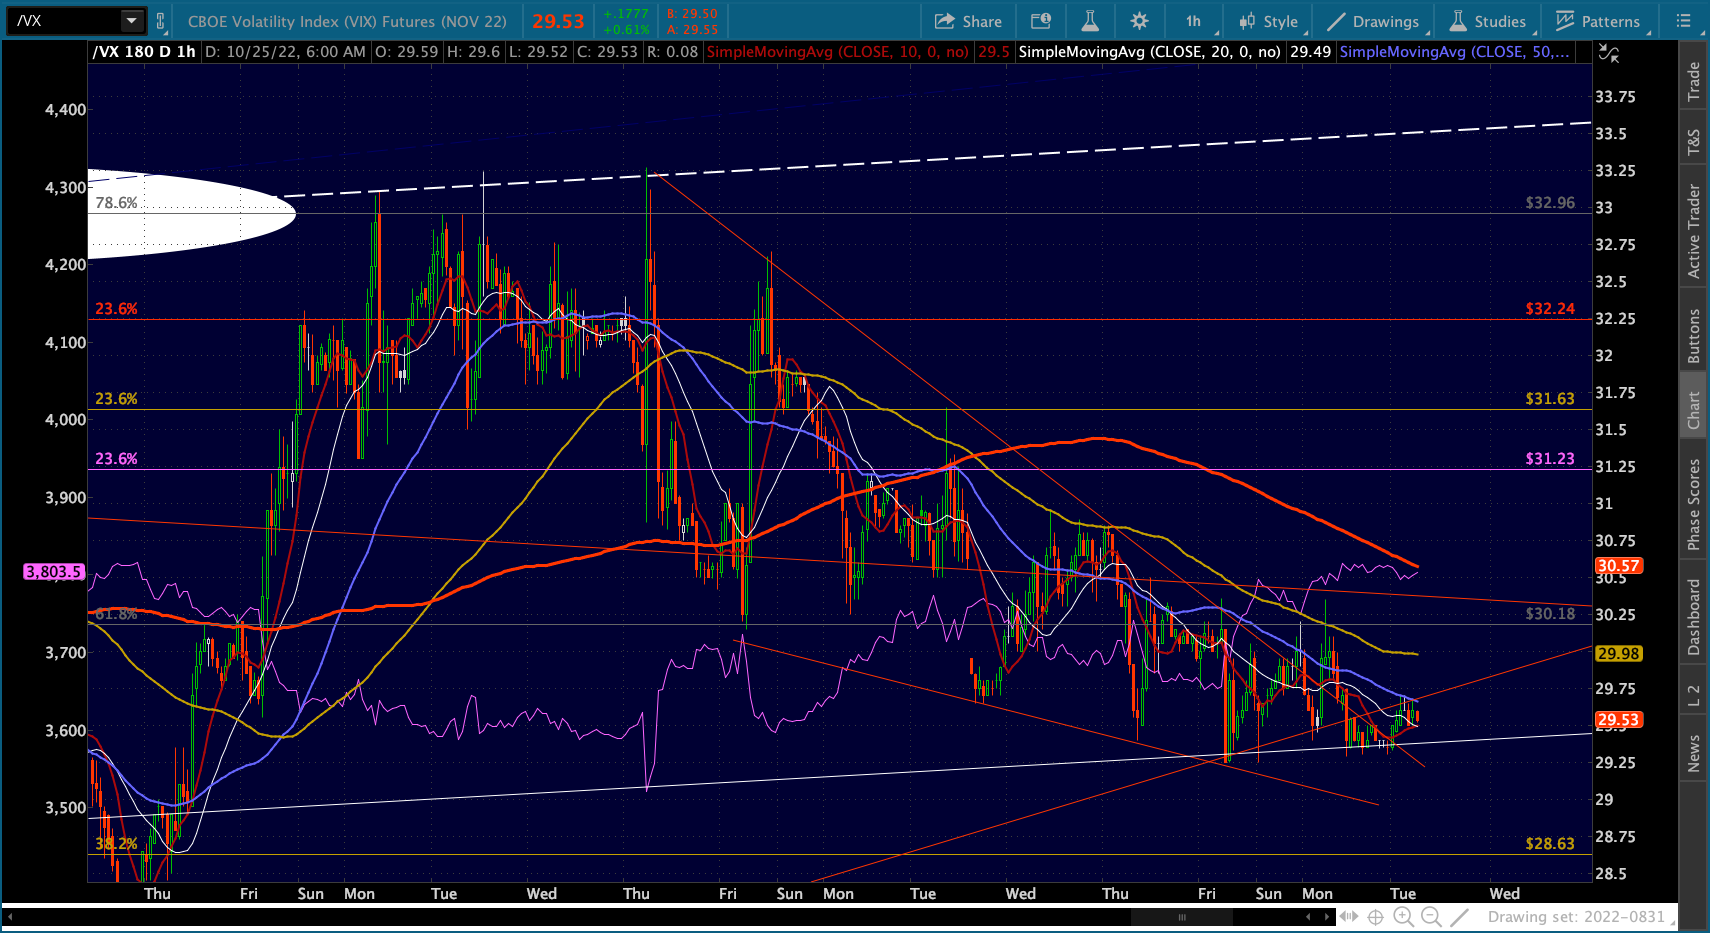Switch to the Active Trader side tab
Screen dimensions: 1710x933
pyautogui.click(x=1694, y=230)
